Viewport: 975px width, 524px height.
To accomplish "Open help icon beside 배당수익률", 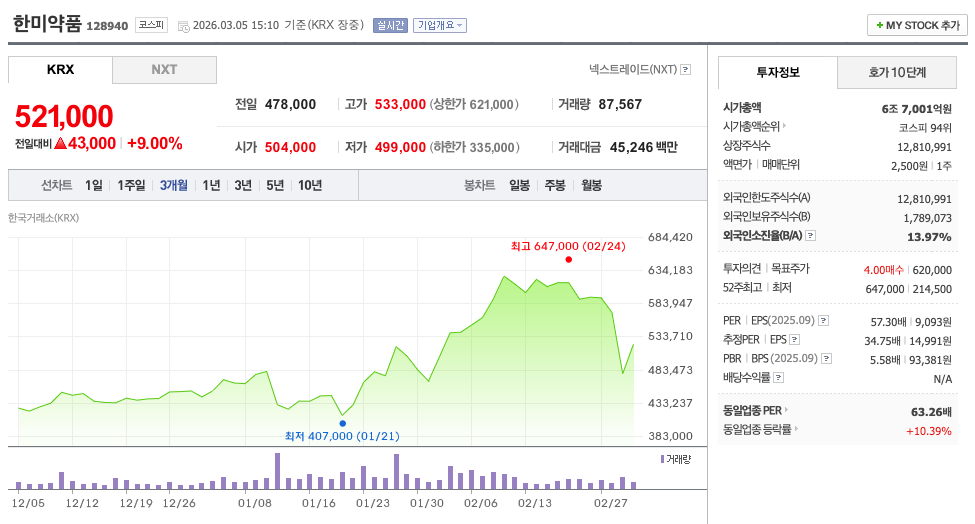I will 778,378.
